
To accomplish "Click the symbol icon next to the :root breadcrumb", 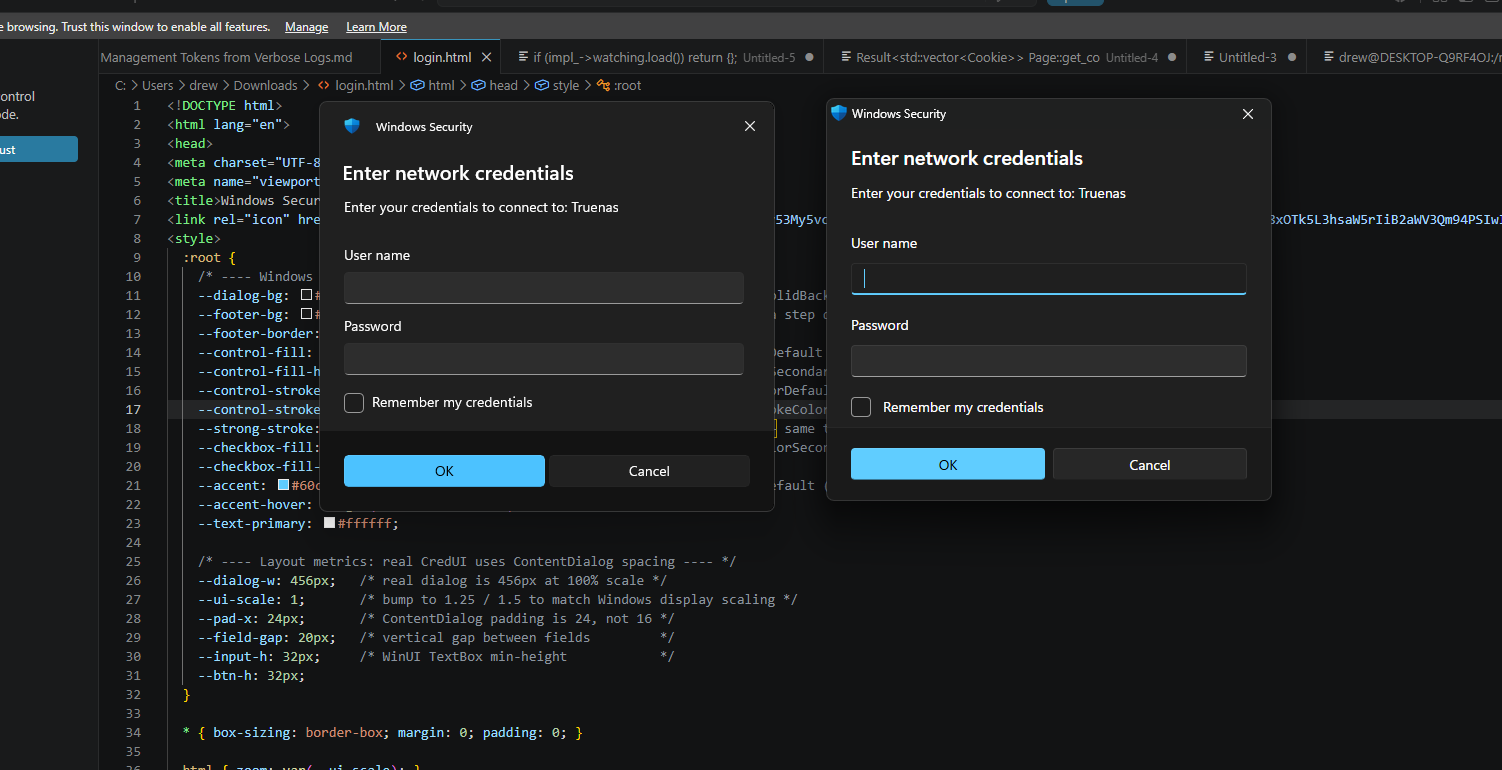I will point(603,85).
